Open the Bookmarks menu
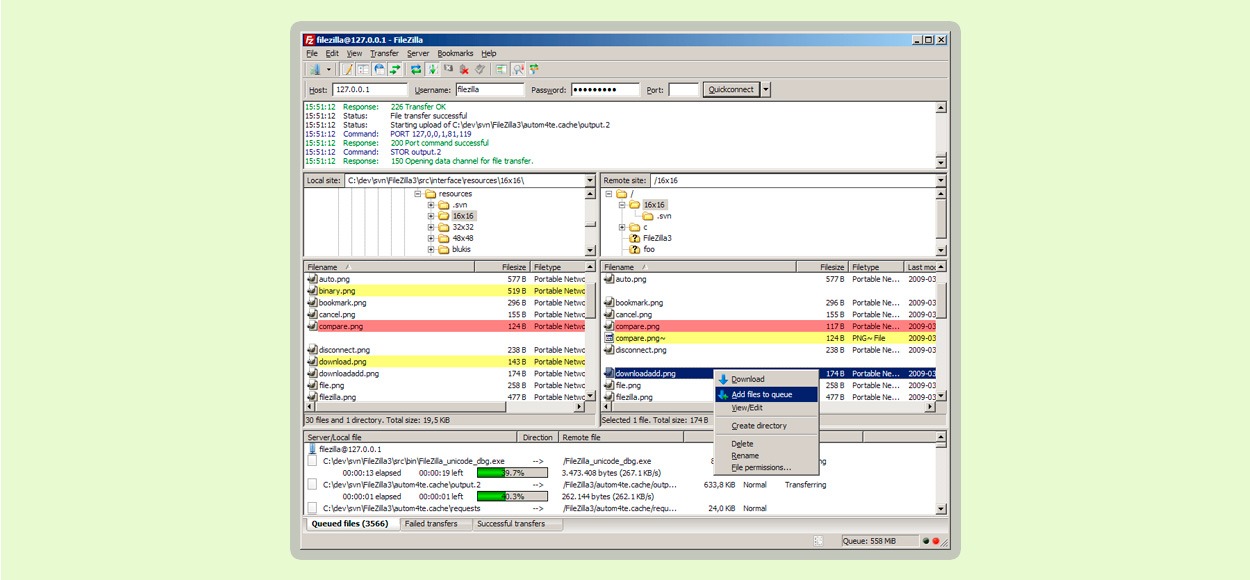 (455, 53)
